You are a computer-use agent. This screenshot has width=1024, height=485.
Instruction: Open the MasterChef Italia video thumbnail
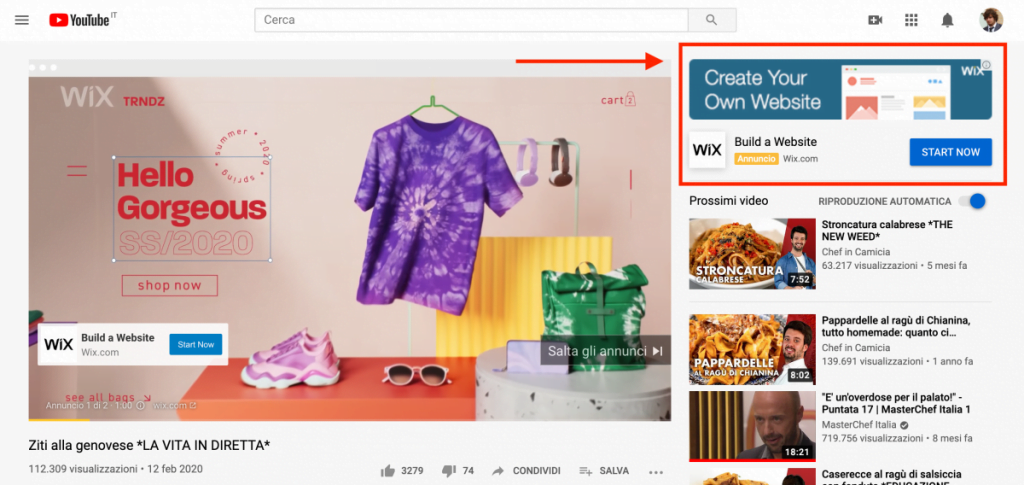point(752,426)
